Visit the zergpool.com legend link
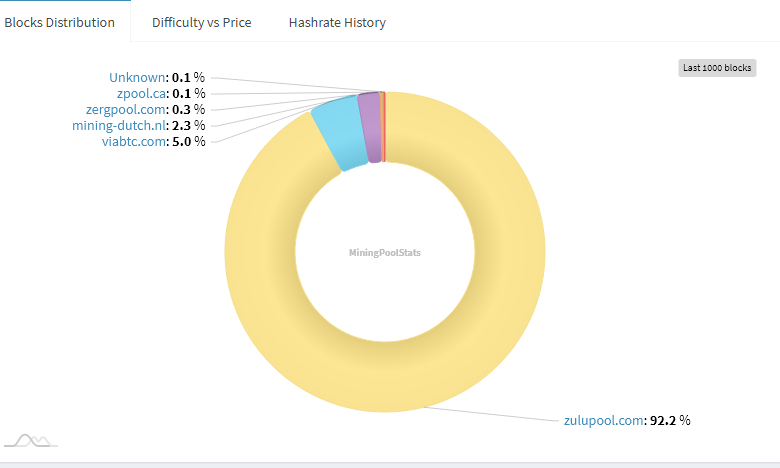 click(x=123, y=109)
